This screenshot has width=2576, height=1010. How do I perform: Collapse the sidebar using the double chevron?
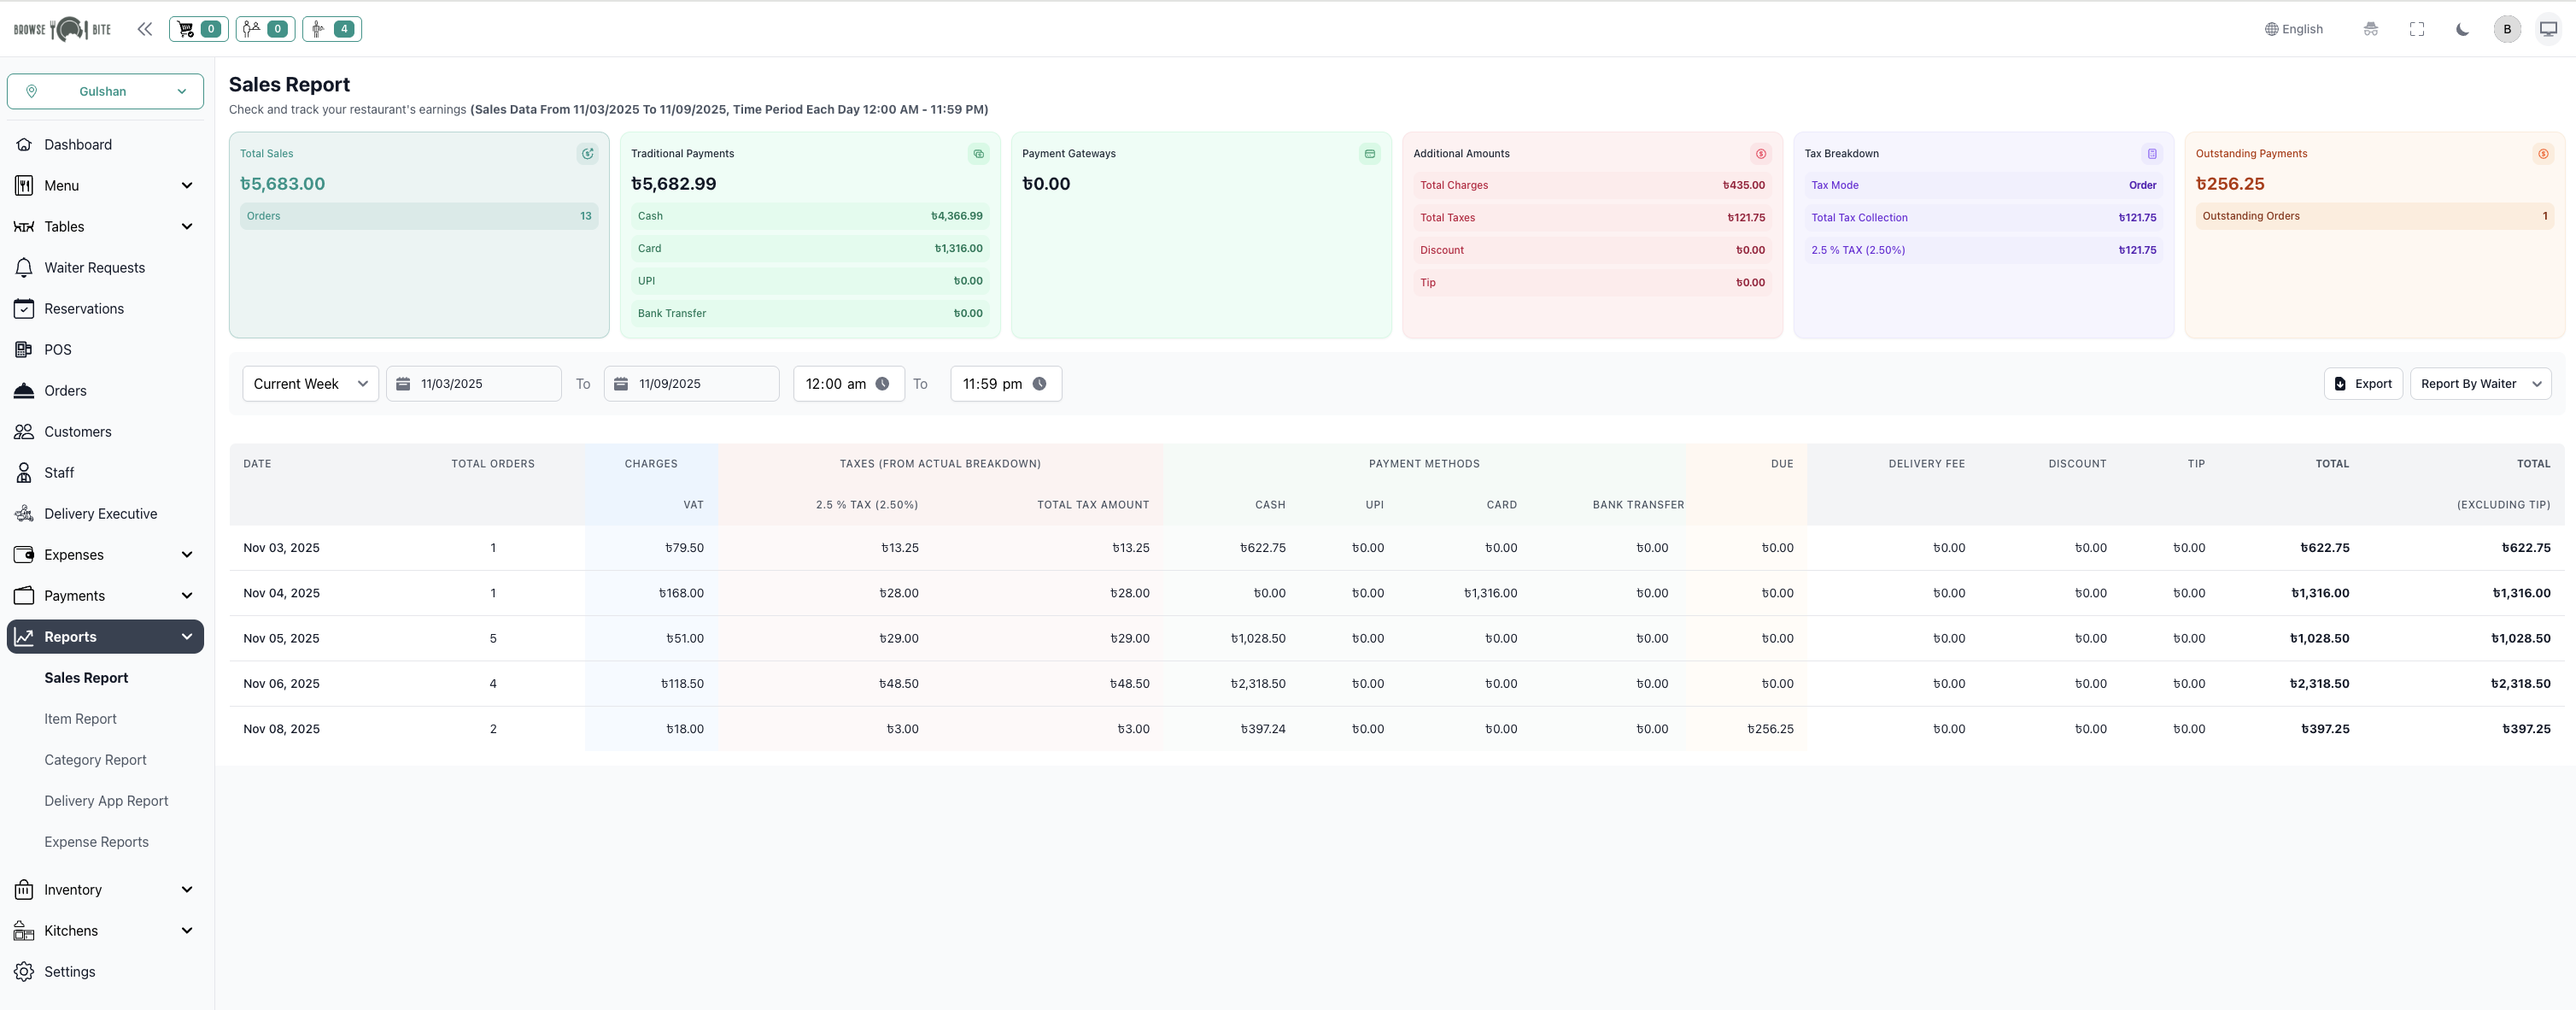(144, 29)
